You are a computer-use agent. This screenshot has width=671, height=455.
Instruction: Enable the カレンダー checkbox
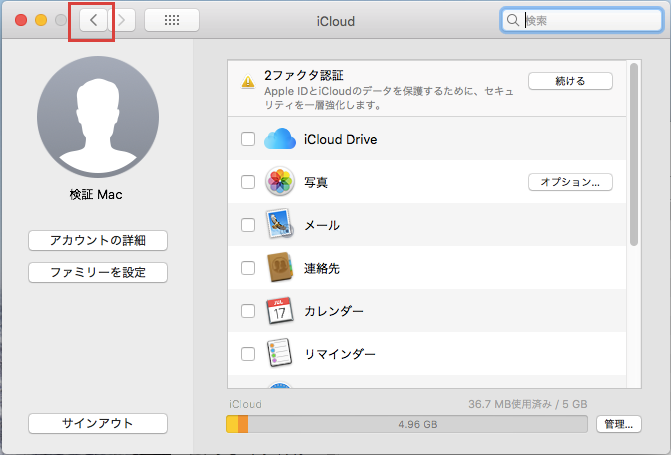click(x=248, y=311)
